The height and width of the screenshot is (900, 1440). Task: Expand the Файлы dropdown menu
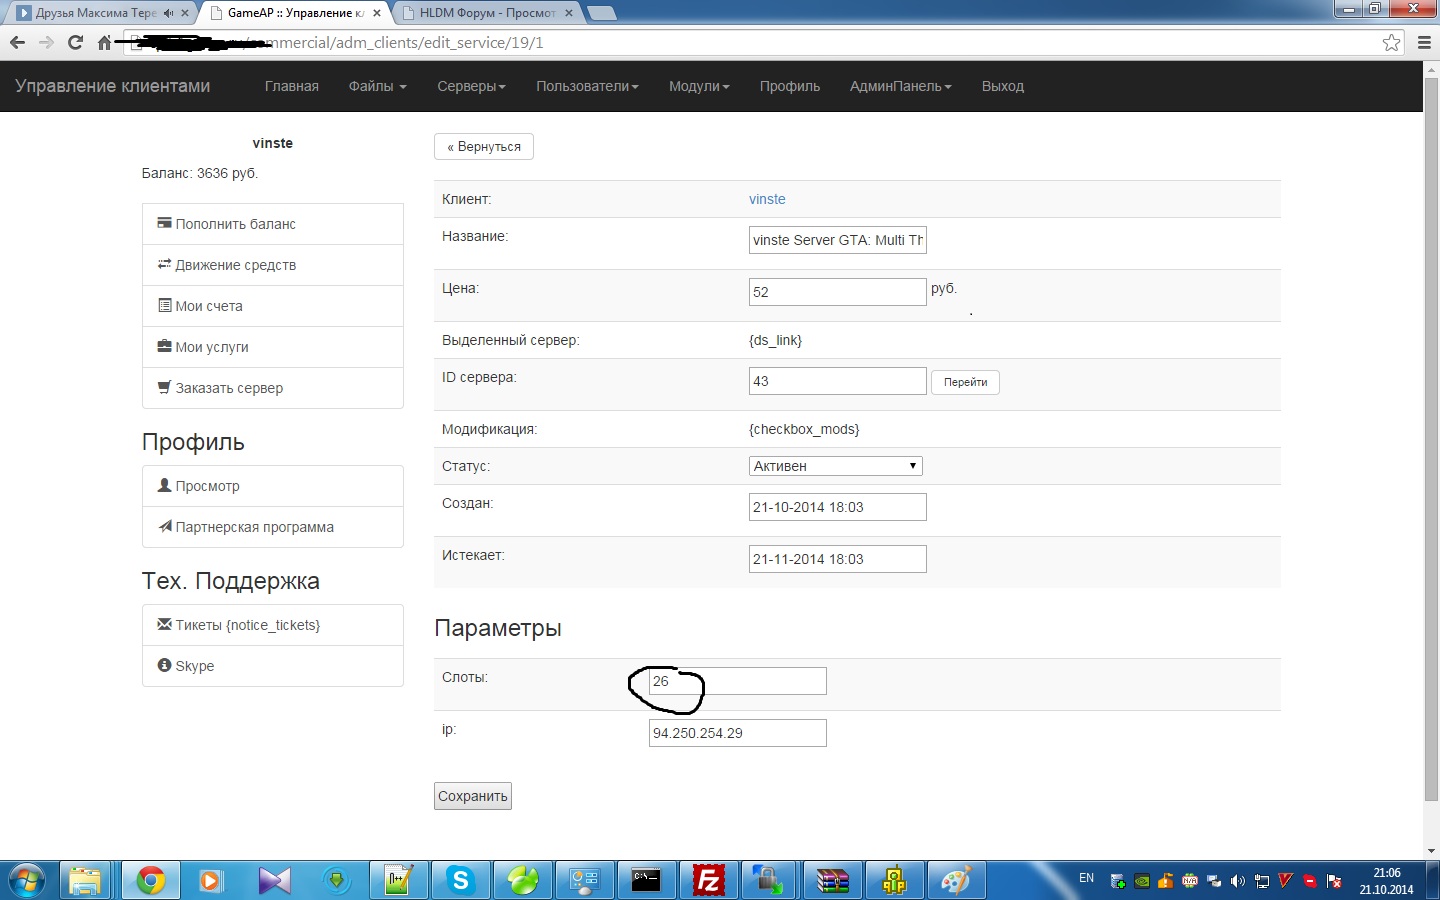tap(377, 86)
